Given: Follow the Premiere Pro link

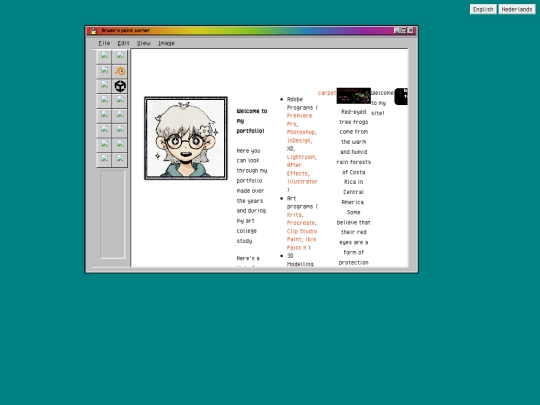Looking at the screenshot, I should coord(299,120).
